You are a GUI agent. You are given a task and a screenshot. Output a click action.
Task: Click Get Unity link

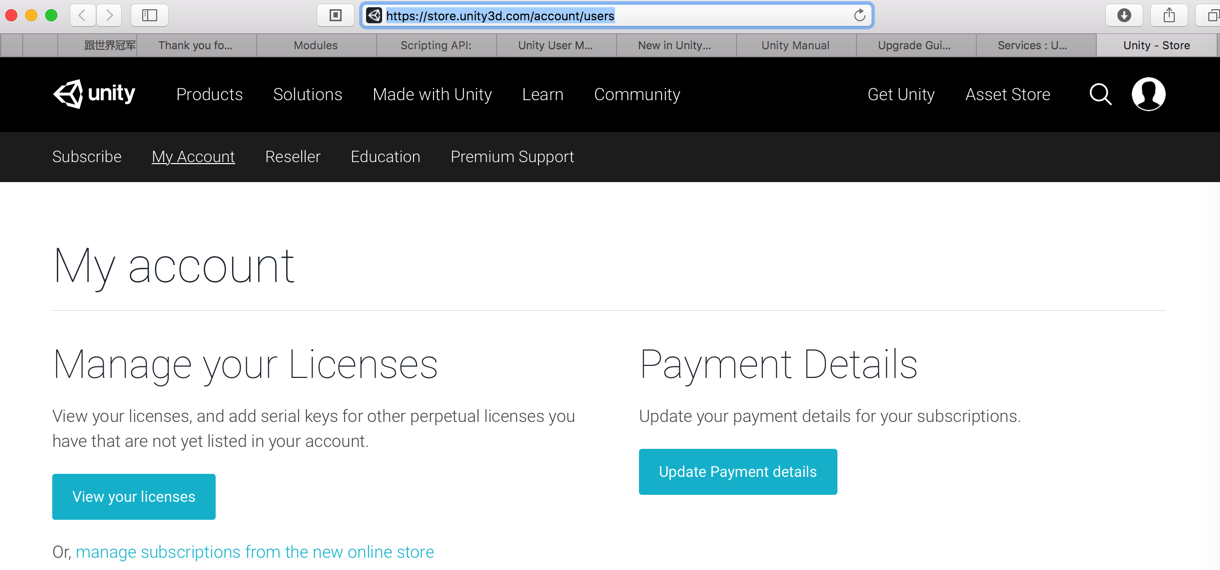point(901,94)
